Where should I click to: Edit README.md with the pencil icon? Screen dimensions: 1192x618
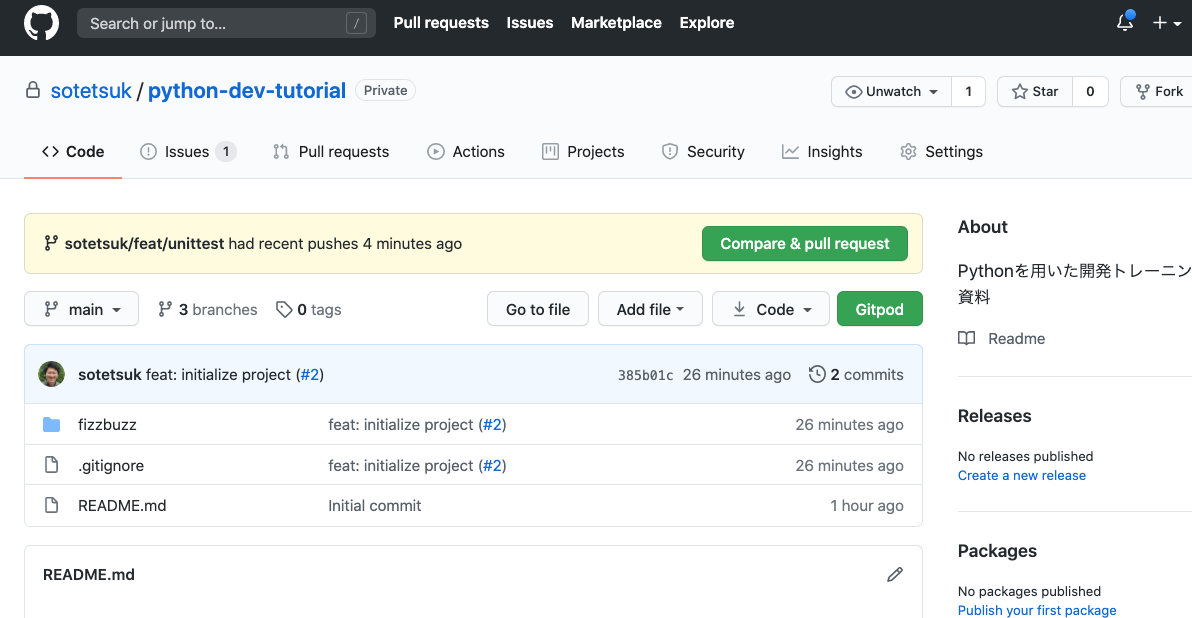click(895, 574)
